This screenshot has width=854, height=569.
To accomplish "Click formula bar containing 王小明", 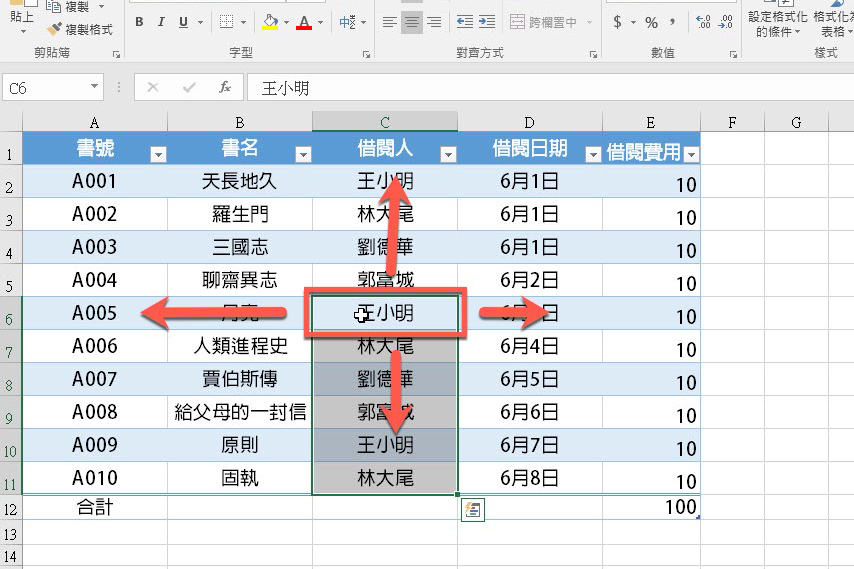I will (551, 88).
